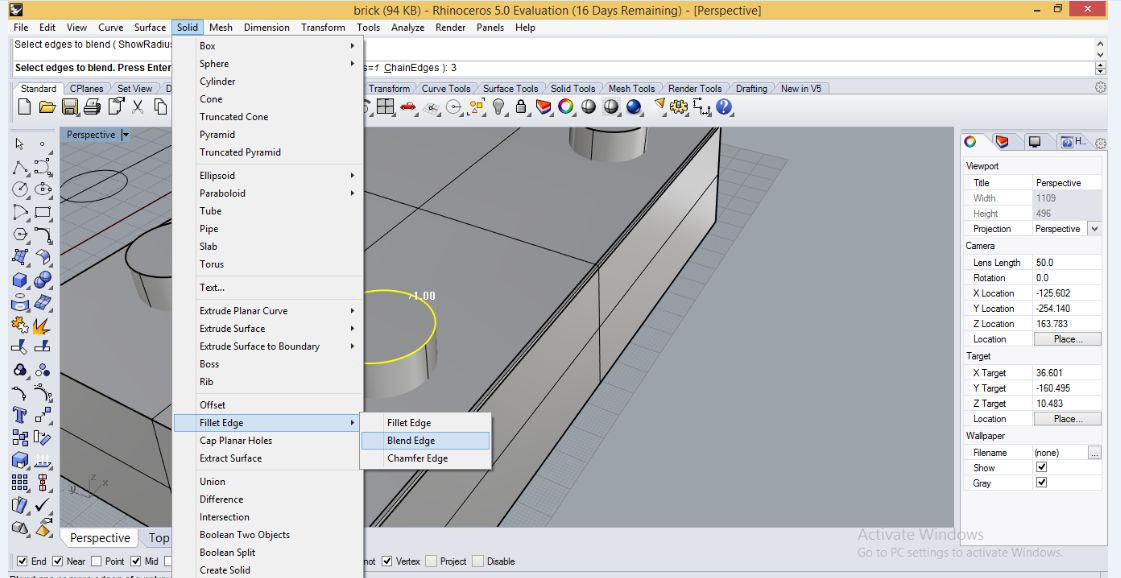The image size is (1121, 578).
Task: Click the New file icon
Action: click(24, 107)
